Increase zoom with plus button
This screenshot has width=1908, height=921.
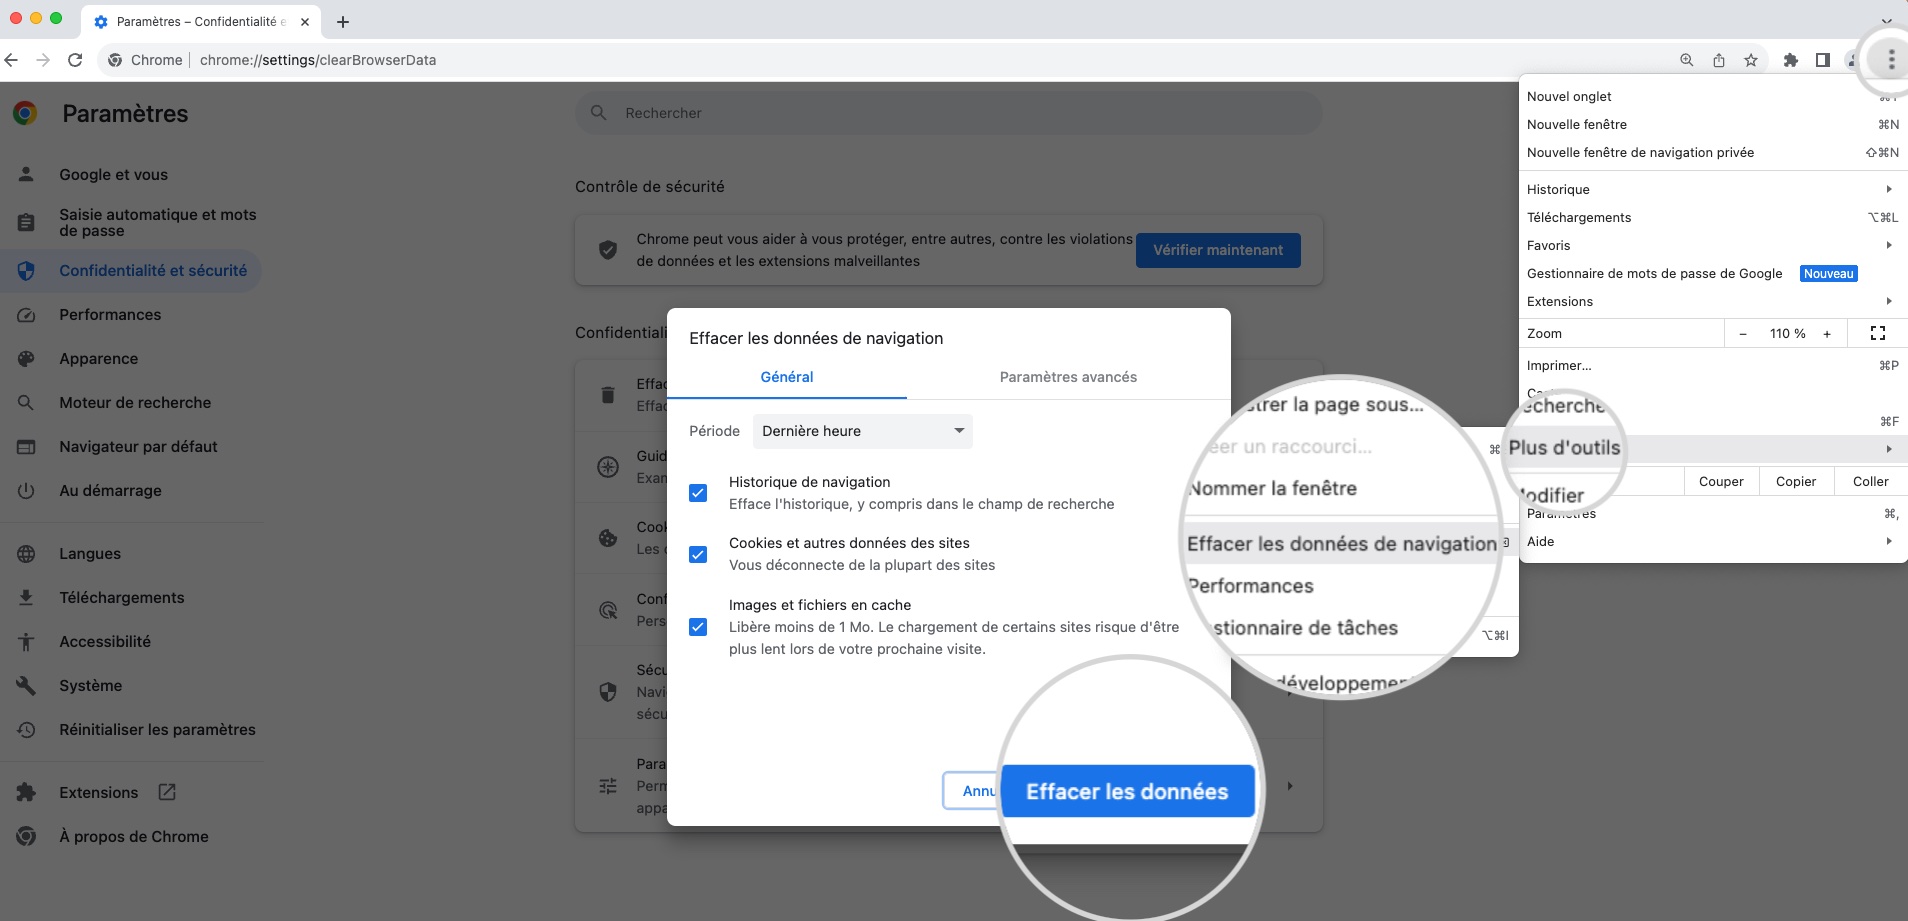tap(1827, 334)
